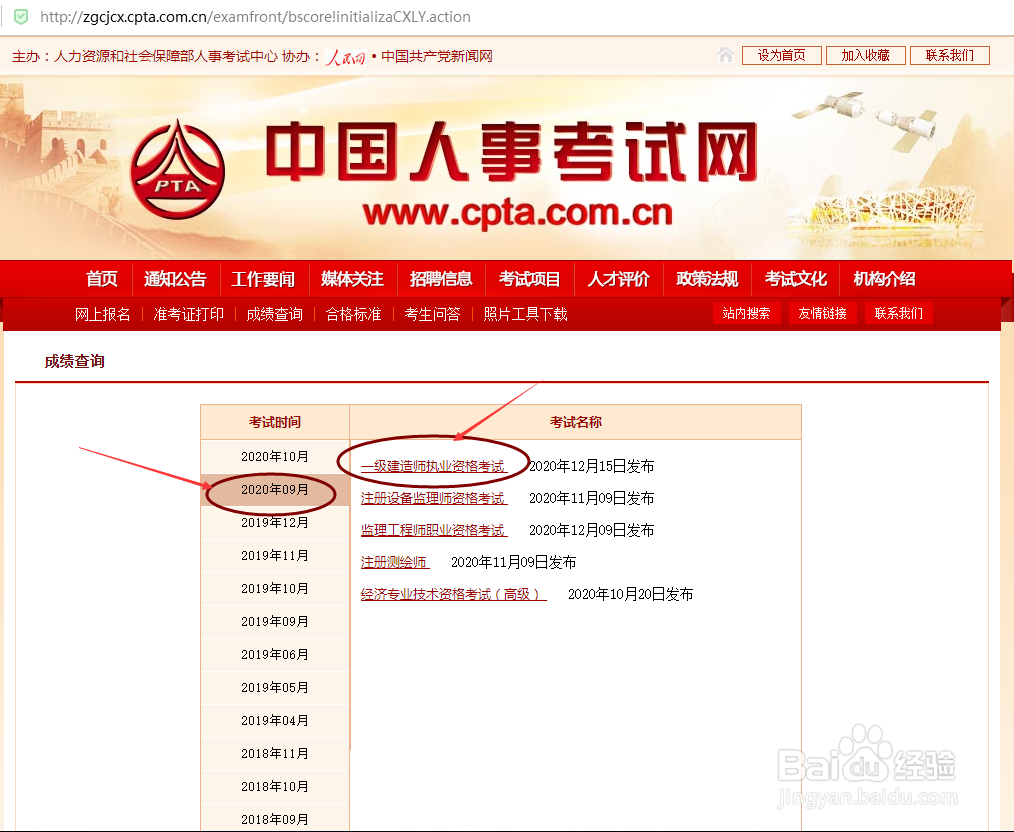Click the browser address bar field

[x=400, y=17]
